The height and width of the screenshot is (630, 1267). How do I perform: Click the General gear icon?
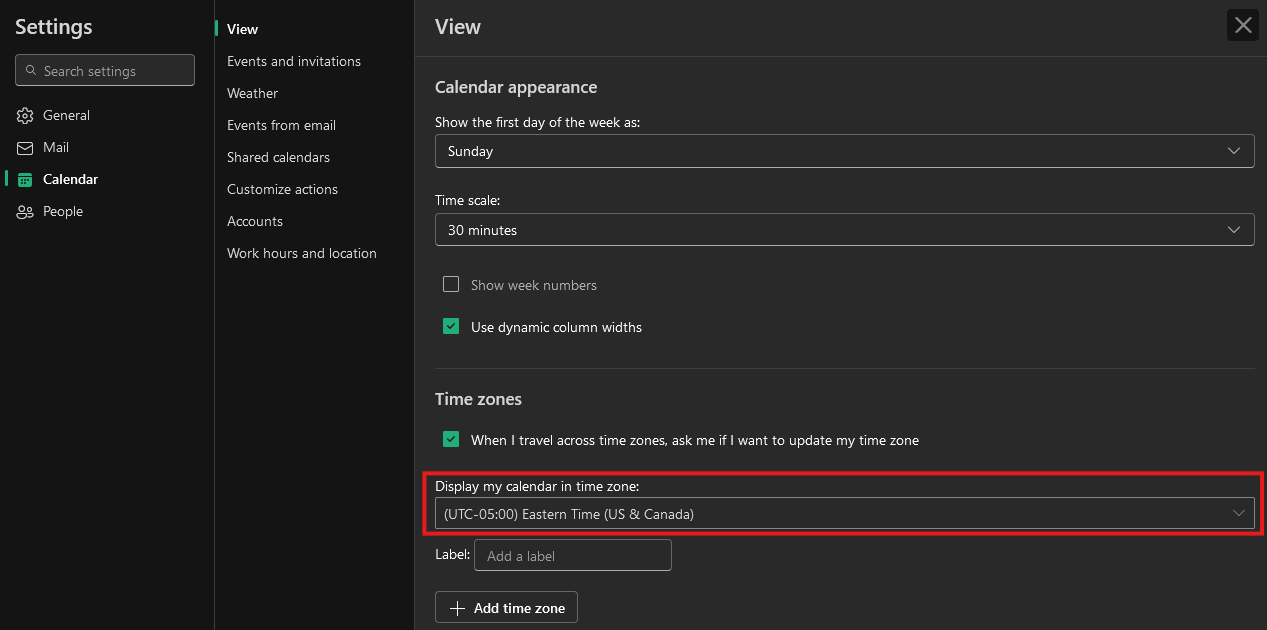click(x=25, y=116)
